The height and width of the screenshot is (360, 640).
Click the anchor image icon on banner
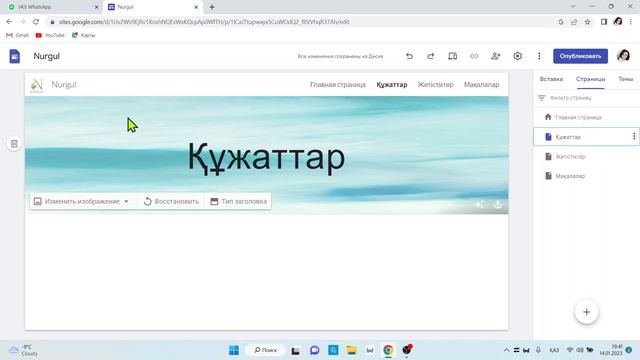coord(498,204)
